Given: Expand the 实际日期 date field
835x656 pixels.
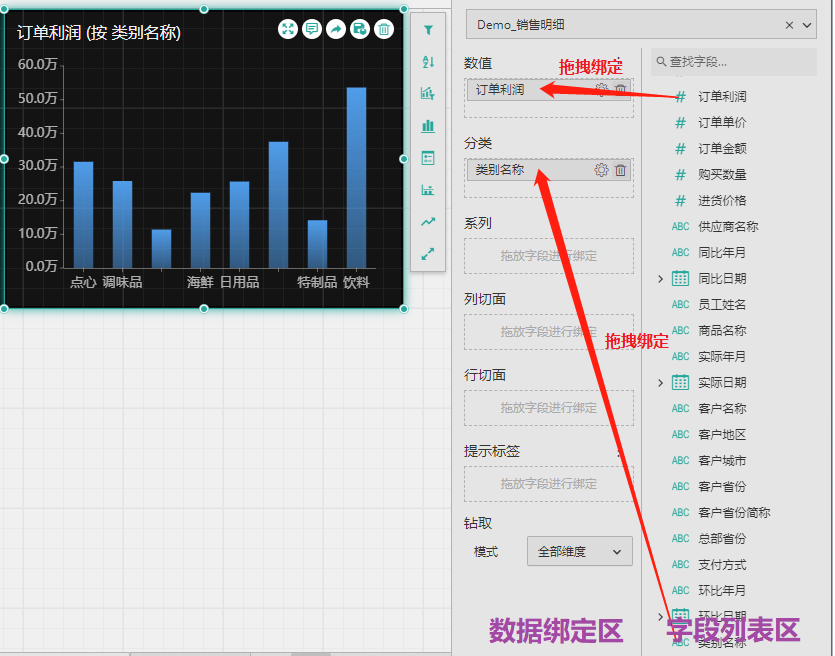Looking at the screenshot, I should click(660, 382).
